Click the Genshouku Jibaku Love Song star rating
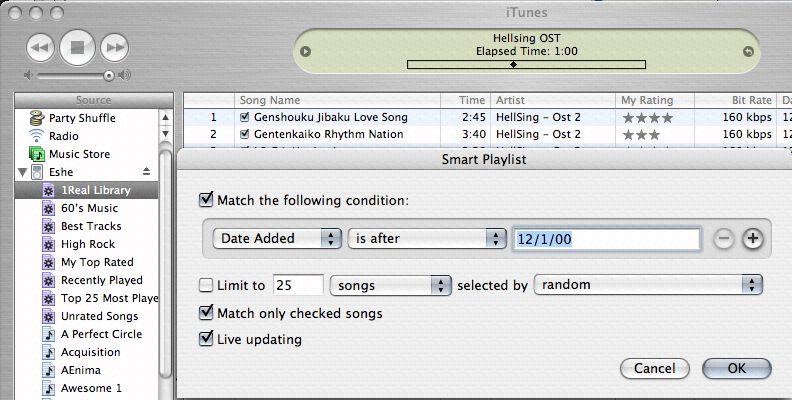The height and width of the screenshot is (400, 792). coord(648,118)
